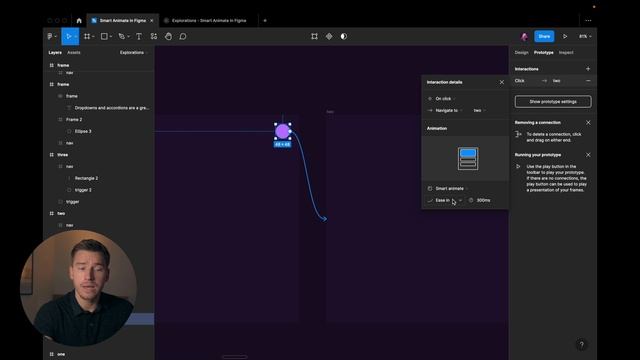
Task: Click the animation preview thumbnail
Action: coord(468,158)
